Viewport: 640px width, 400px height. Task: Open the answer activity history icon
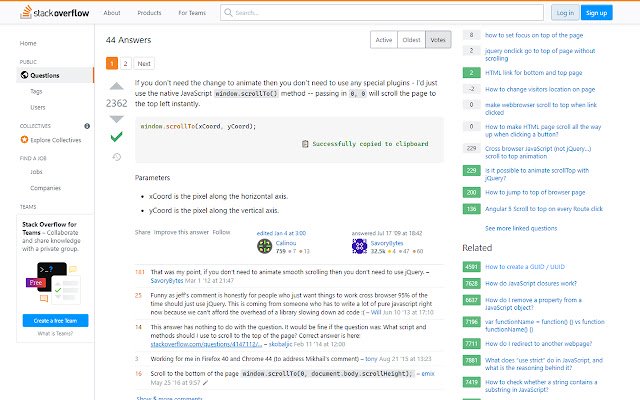pos(117,157)
